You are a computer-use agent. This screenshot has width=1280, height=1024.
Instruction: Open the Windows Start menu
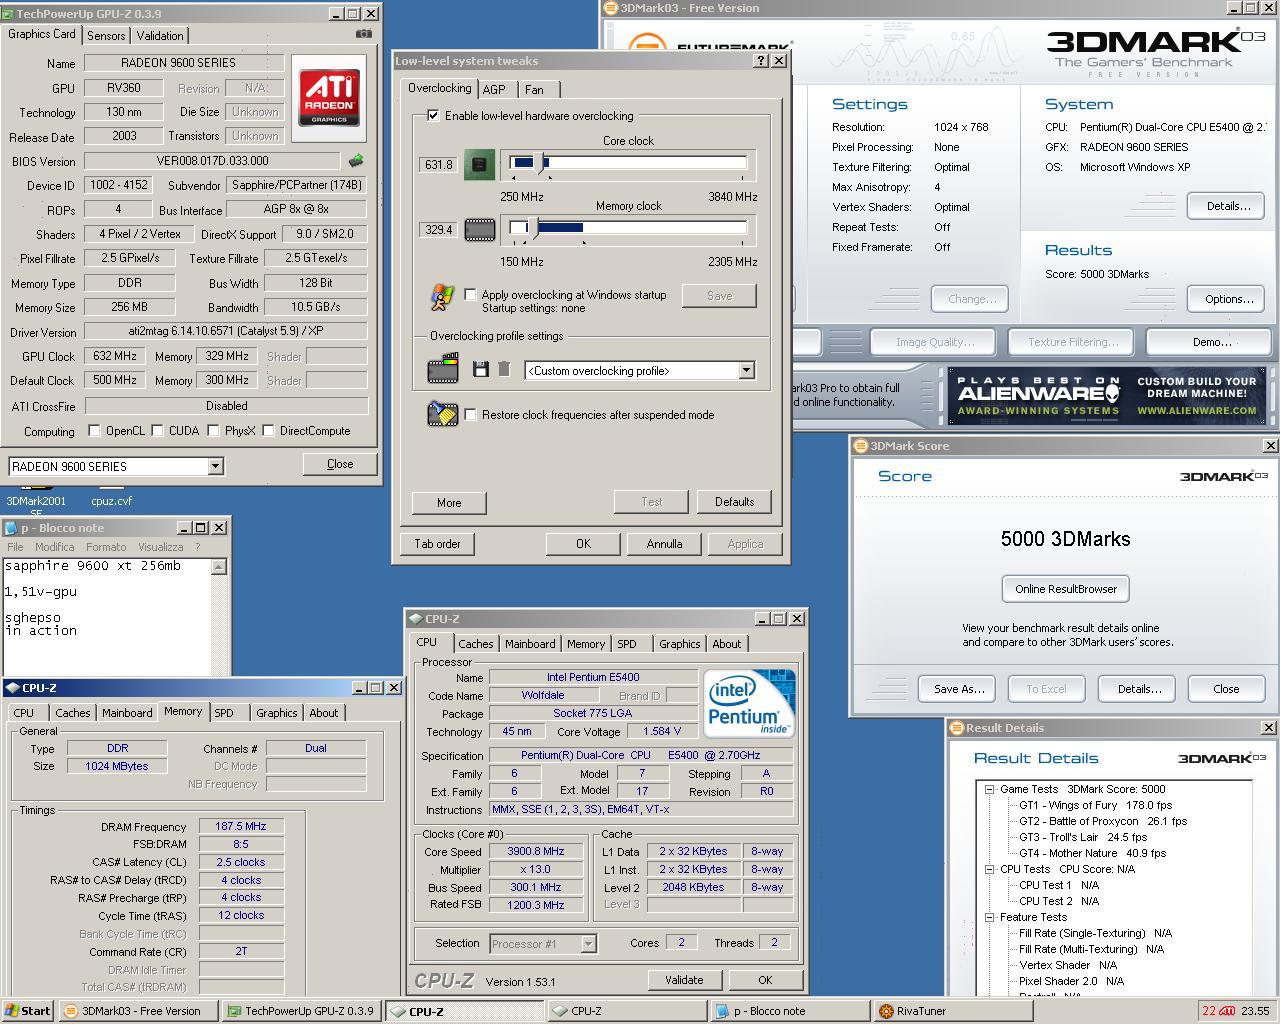coord(28,1011)
